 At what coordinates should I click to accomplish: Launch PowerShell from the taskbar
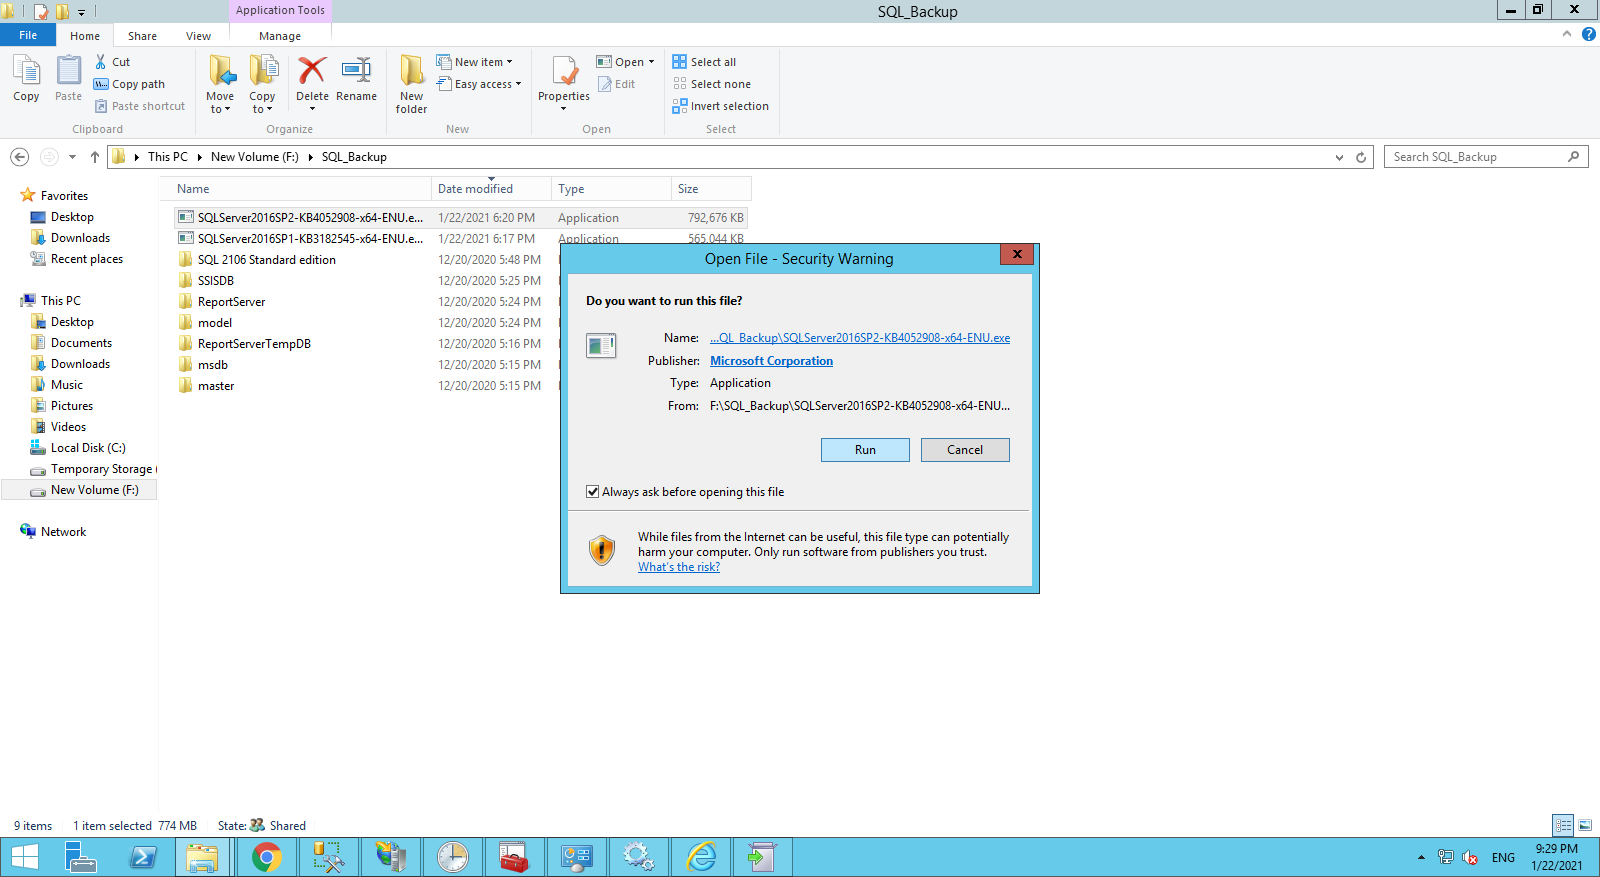[x=142, y=857]
